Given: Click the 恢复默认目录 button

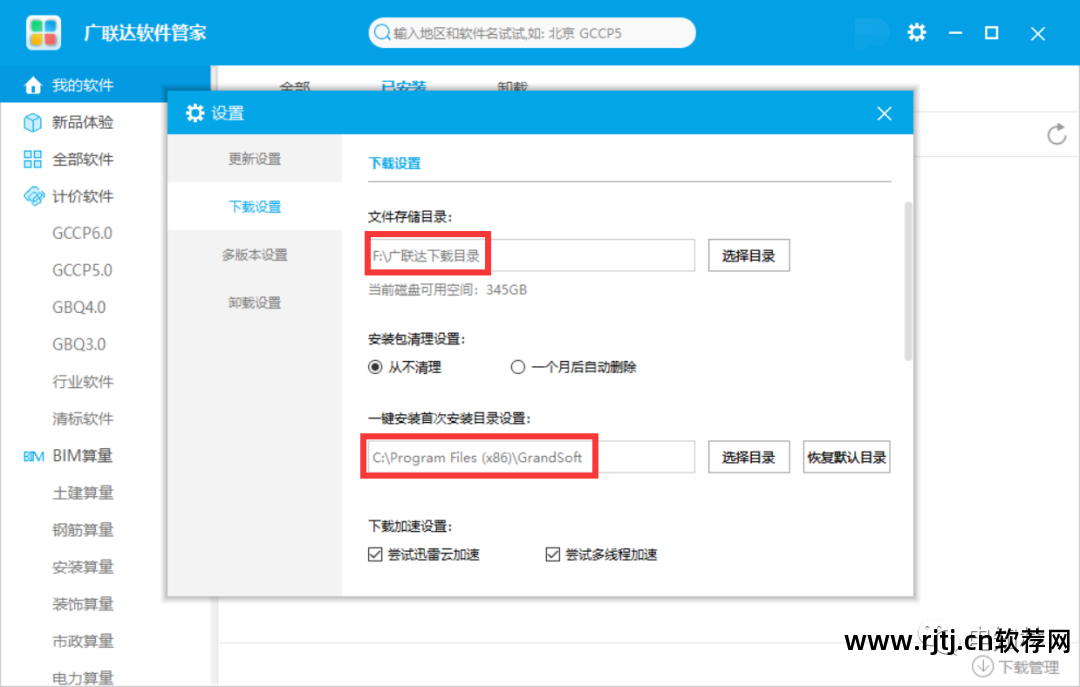Looking at the screenshot, I should pos(847,457).
